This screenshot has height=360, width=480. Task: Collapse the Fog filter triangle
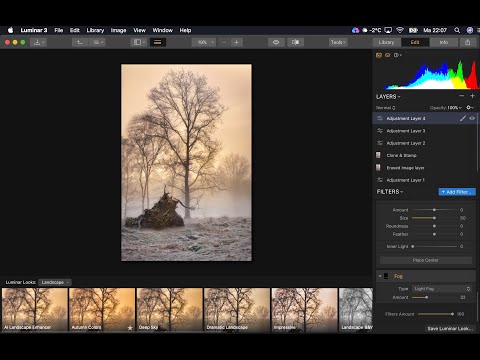[380, 276]
